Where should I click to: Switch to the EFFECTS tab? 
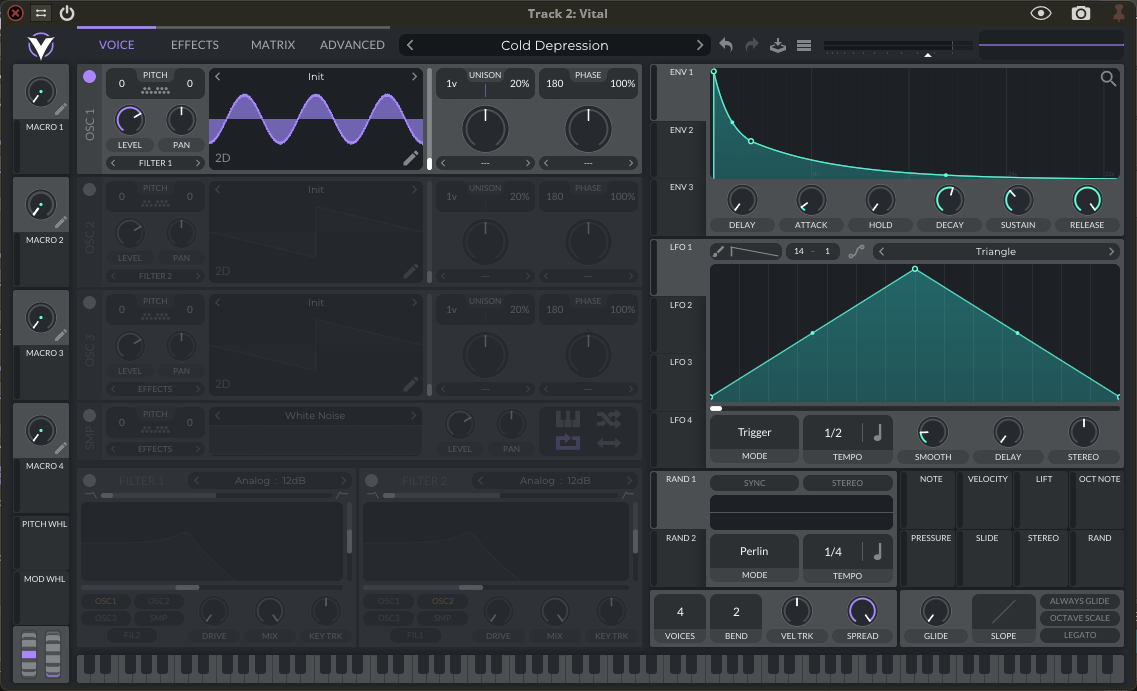(x=194, y=45)
